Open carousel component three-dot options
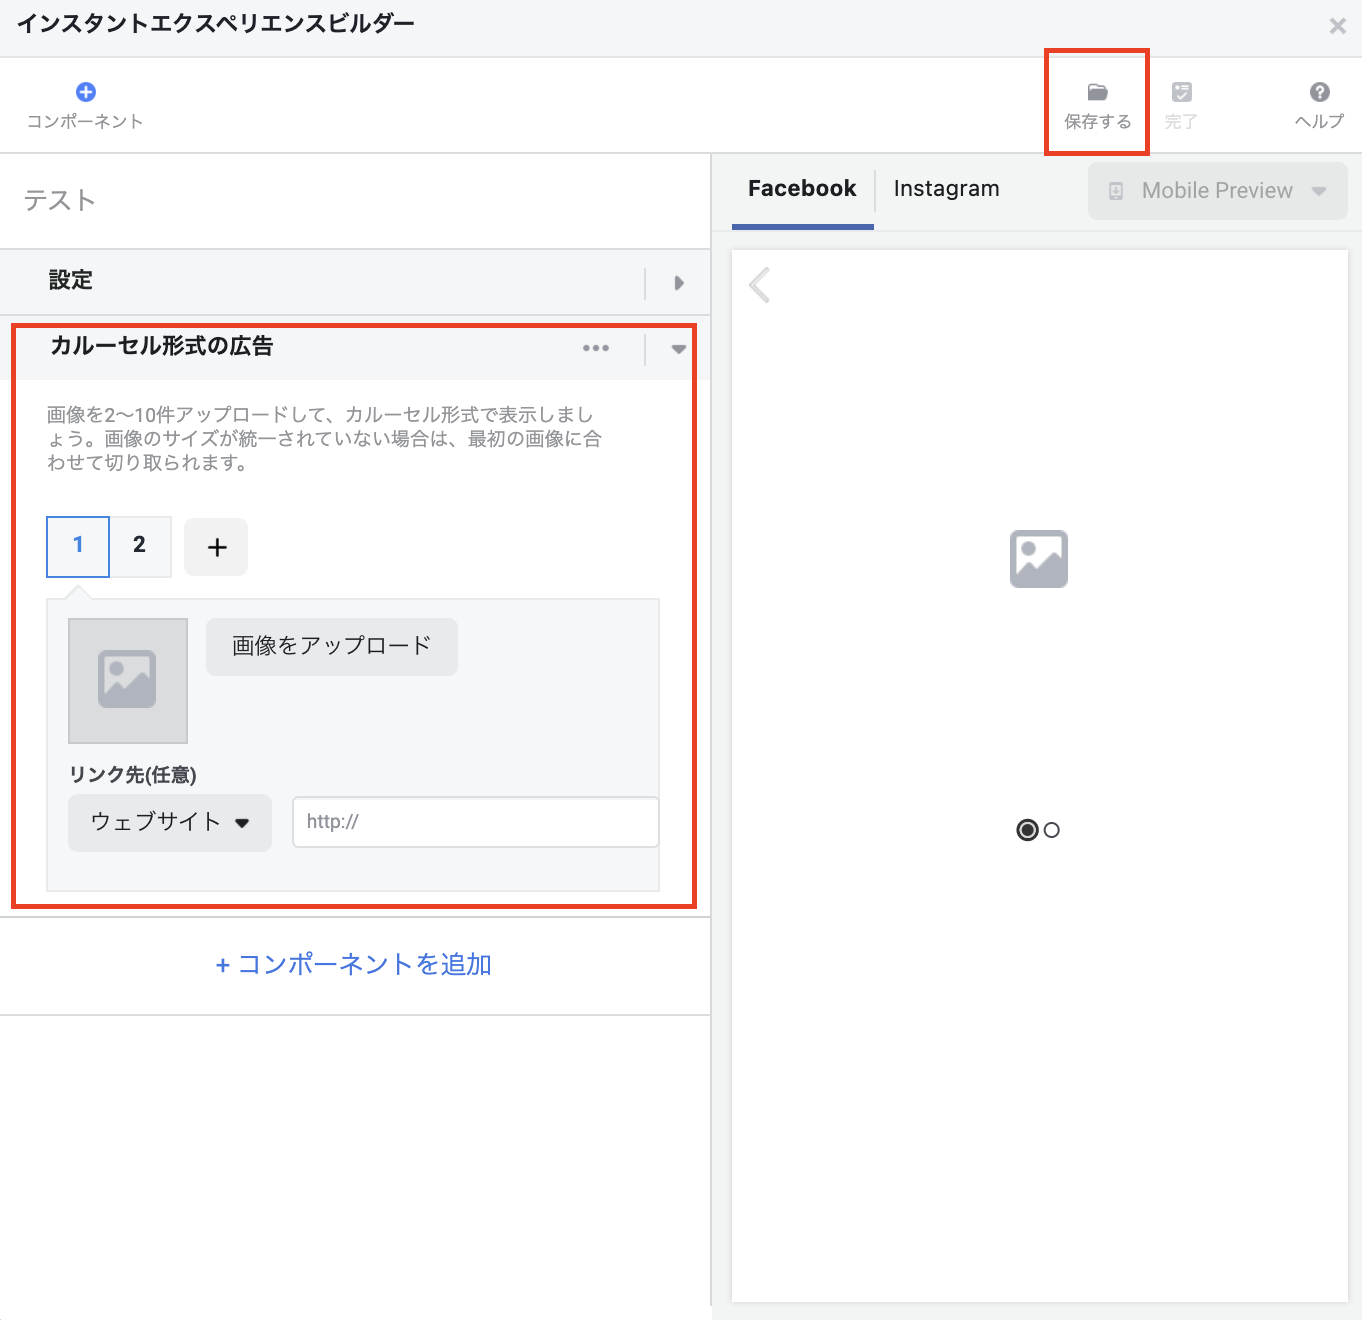Viewport: 1362px width, 1320px height. pos(596,348)
